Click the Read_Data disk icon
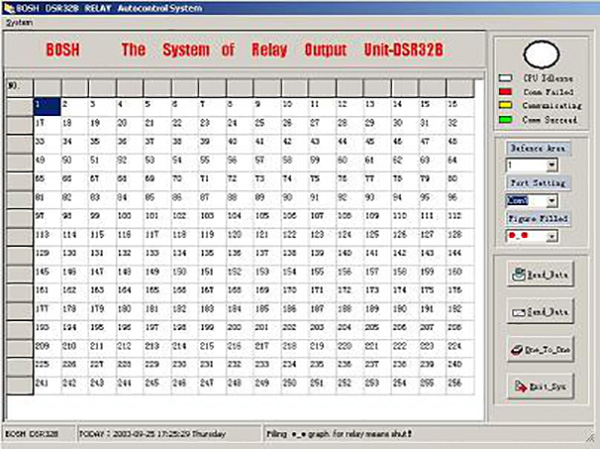 click(x=518, y=274)
